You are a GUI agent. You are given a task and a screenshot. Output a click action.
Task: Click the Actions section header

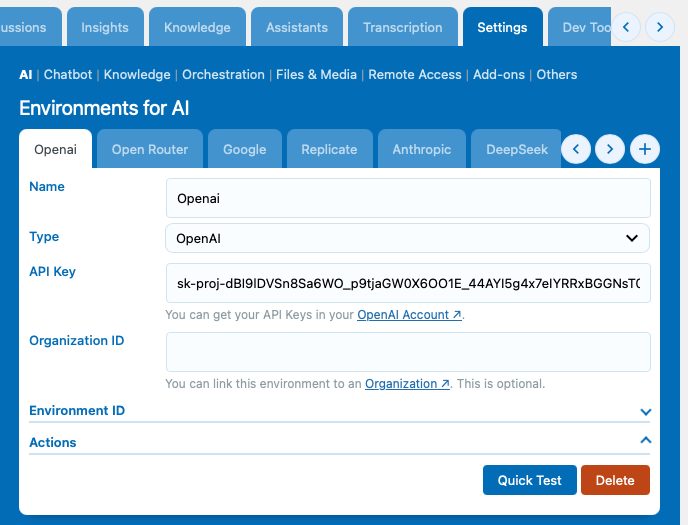pos(339,443)
